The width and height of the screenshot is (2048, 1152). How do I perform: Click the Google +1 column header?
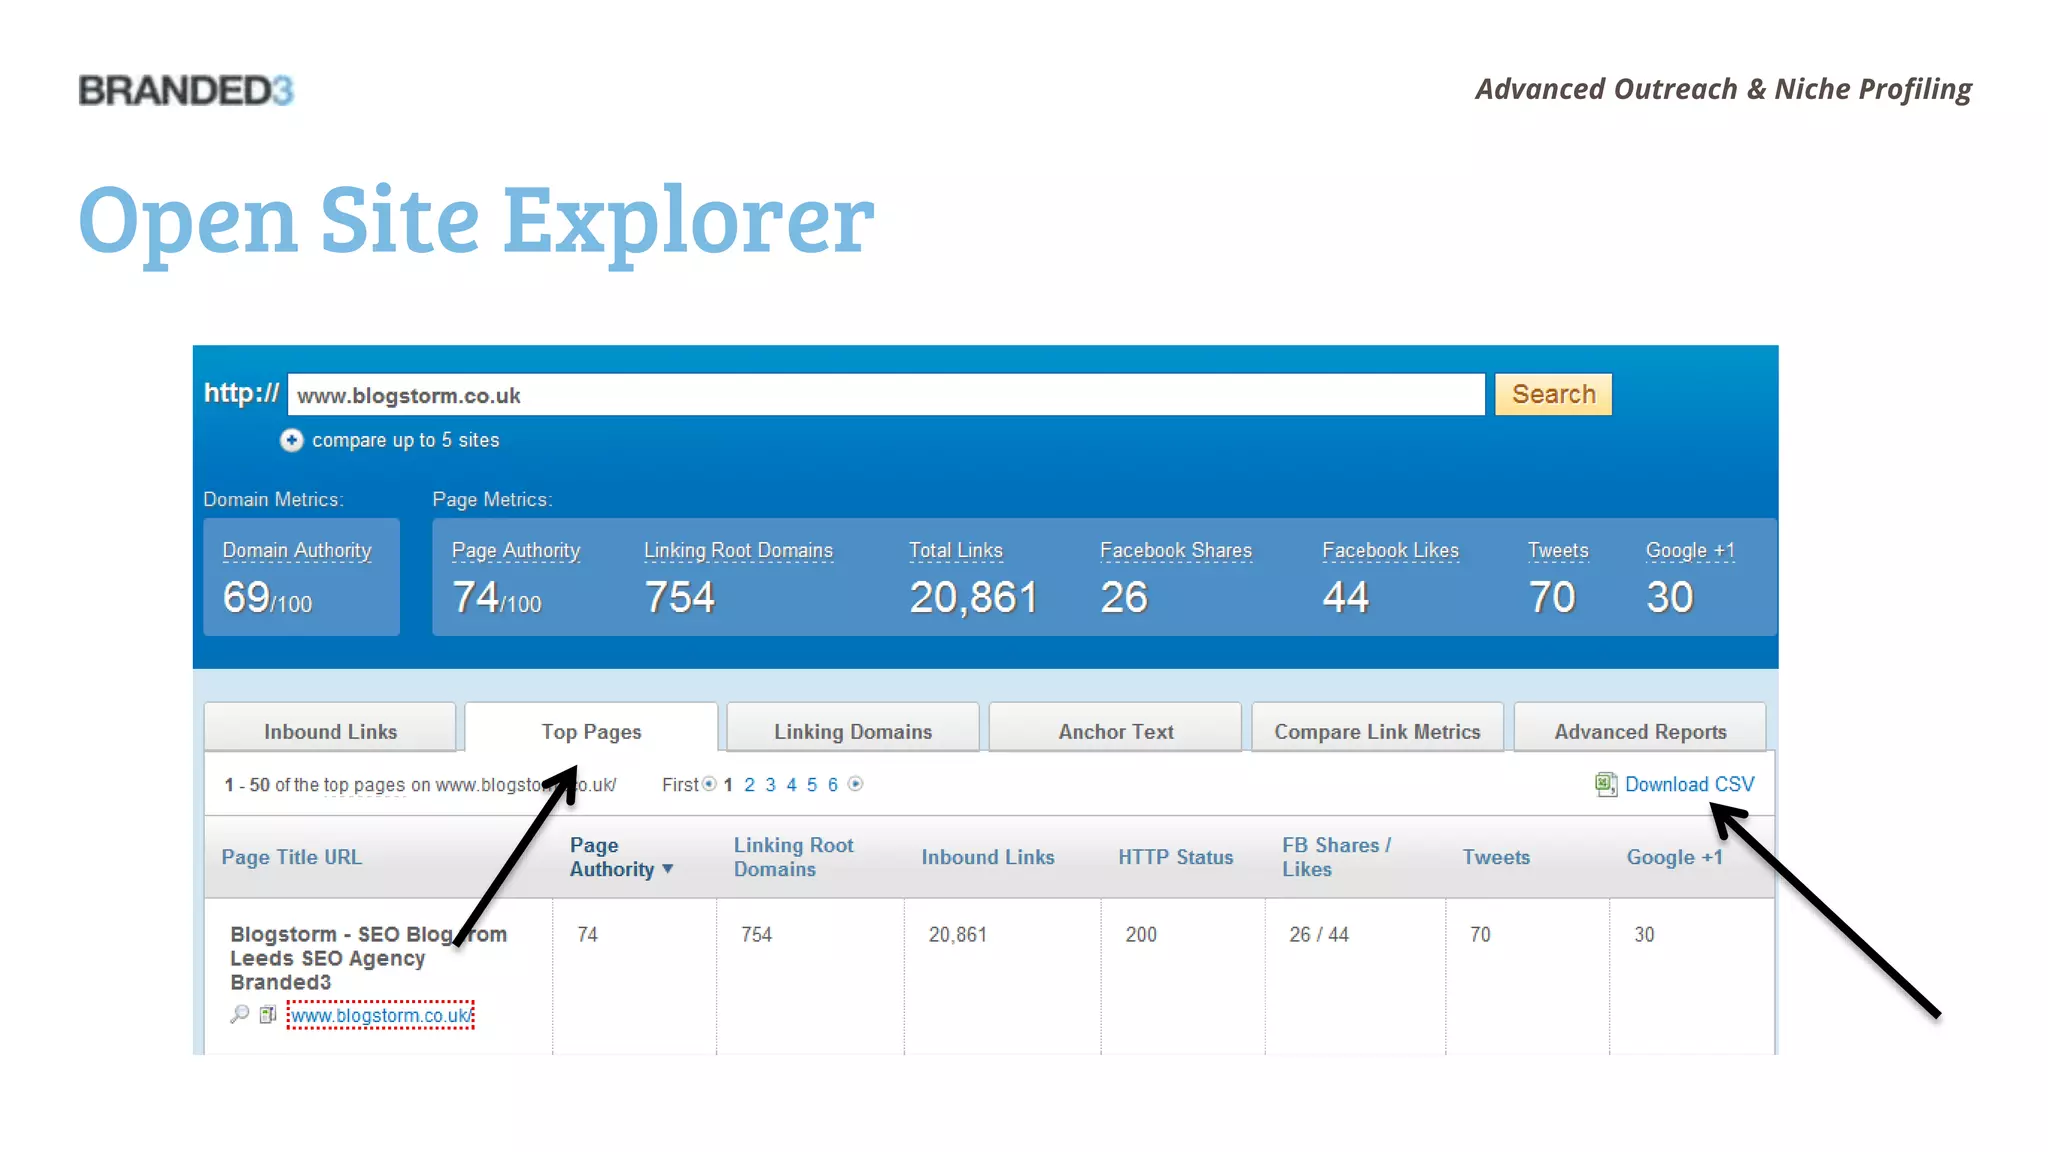point(1674,857)
